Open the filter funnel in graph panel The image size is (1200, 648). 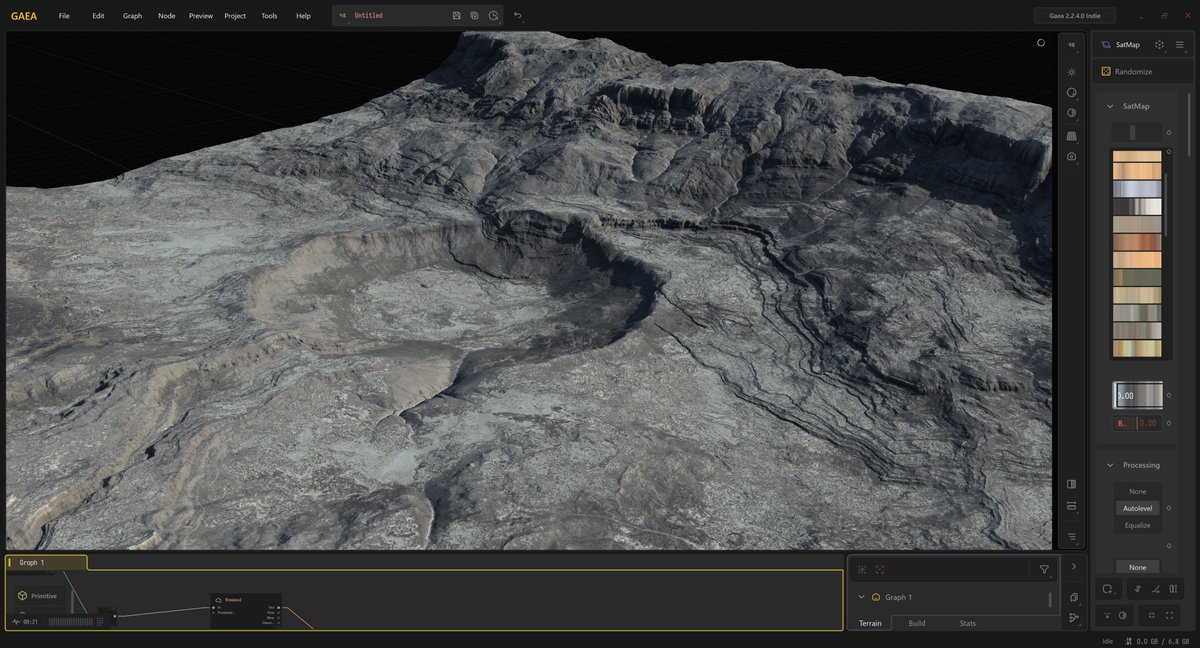click(x=1044, y=569)
